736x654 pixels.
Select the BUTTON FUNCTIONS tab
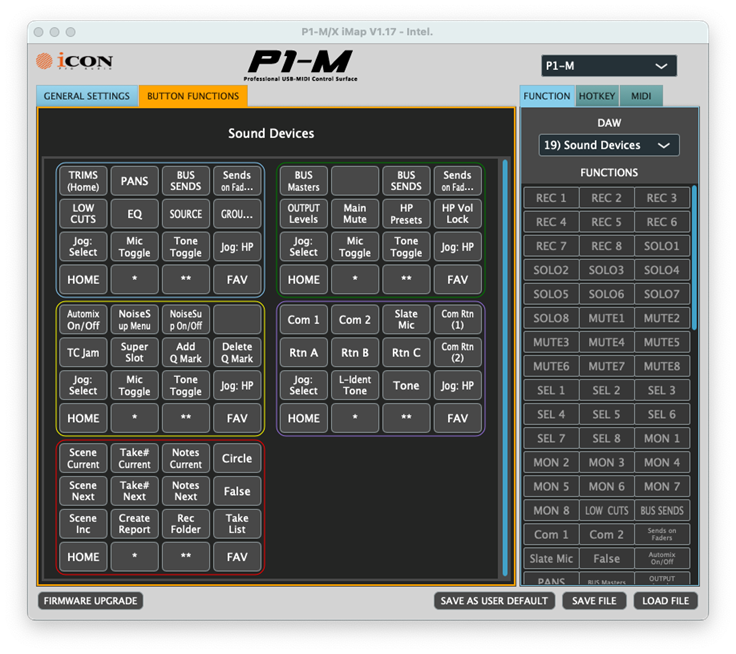point(193,96)
